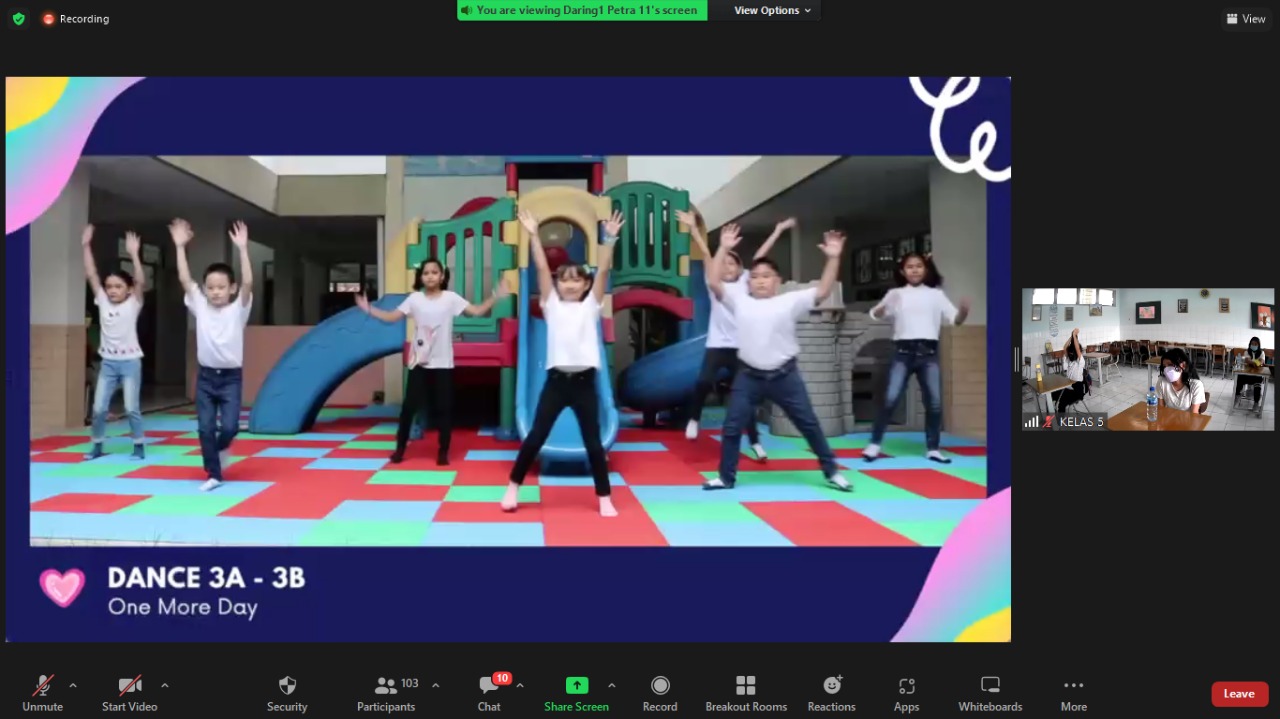Open the Participants panel

pyautogui.click(x=386, y=693)
